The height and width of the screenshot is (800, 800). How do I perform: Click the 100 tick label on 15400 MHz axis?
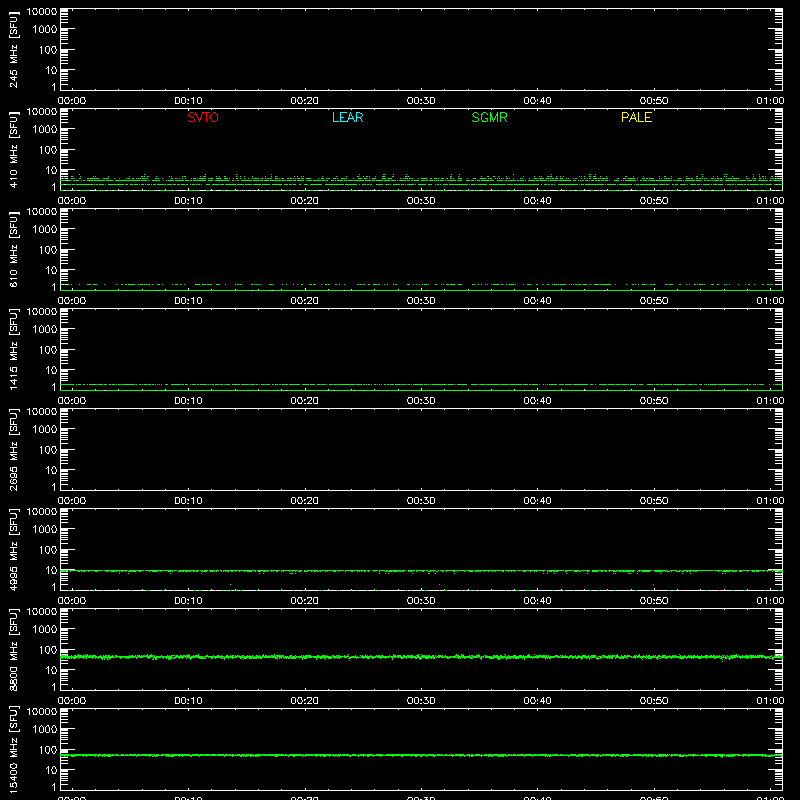48,750
